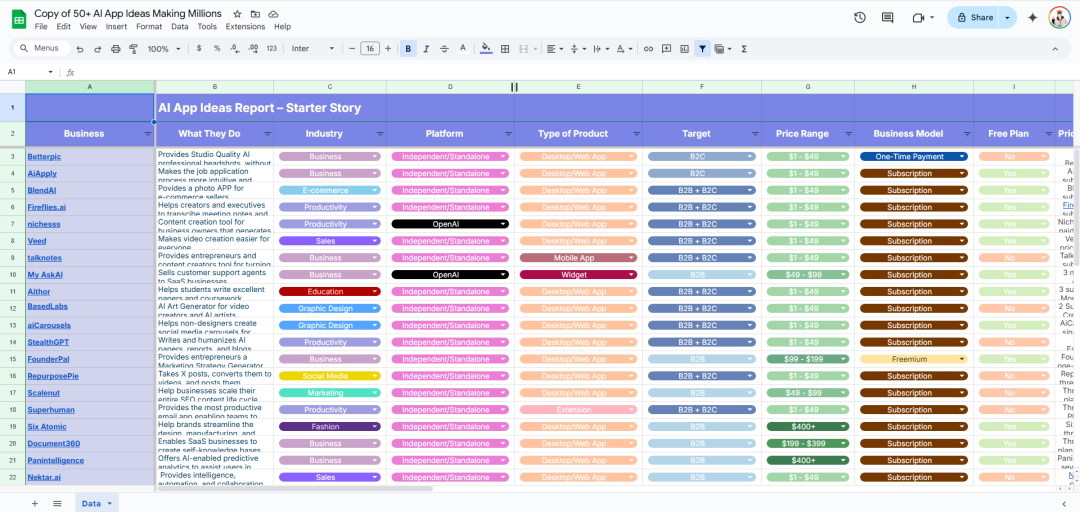This screenshot has height=512, width=1080.
Task: Click the font size 16 field
Action: (370, 49)
